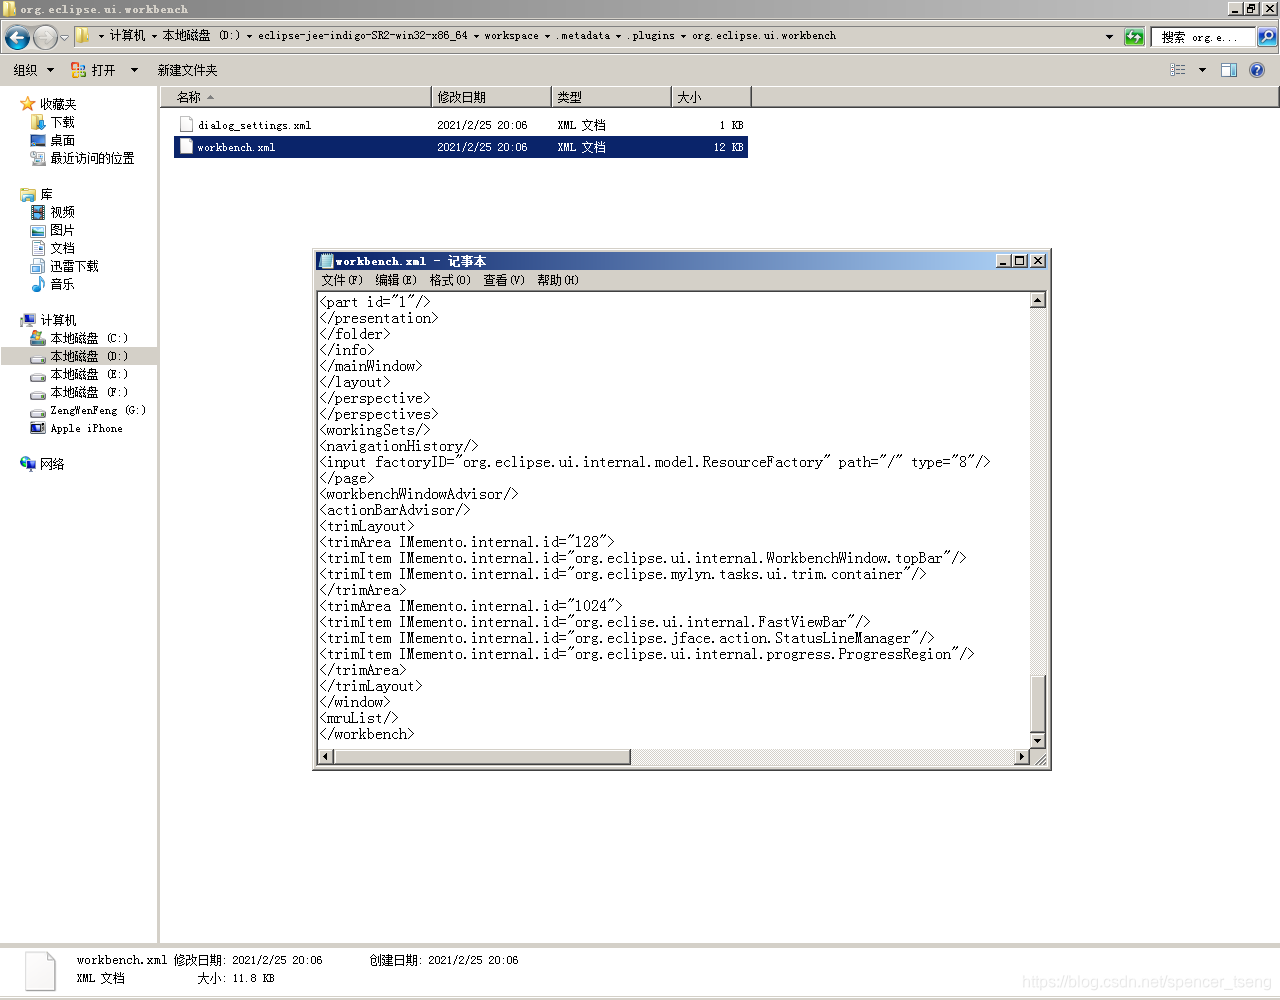The image size is (1280, 1000).
Task: Click the 新建文件夹 button
Action: [x=188, y=70]
